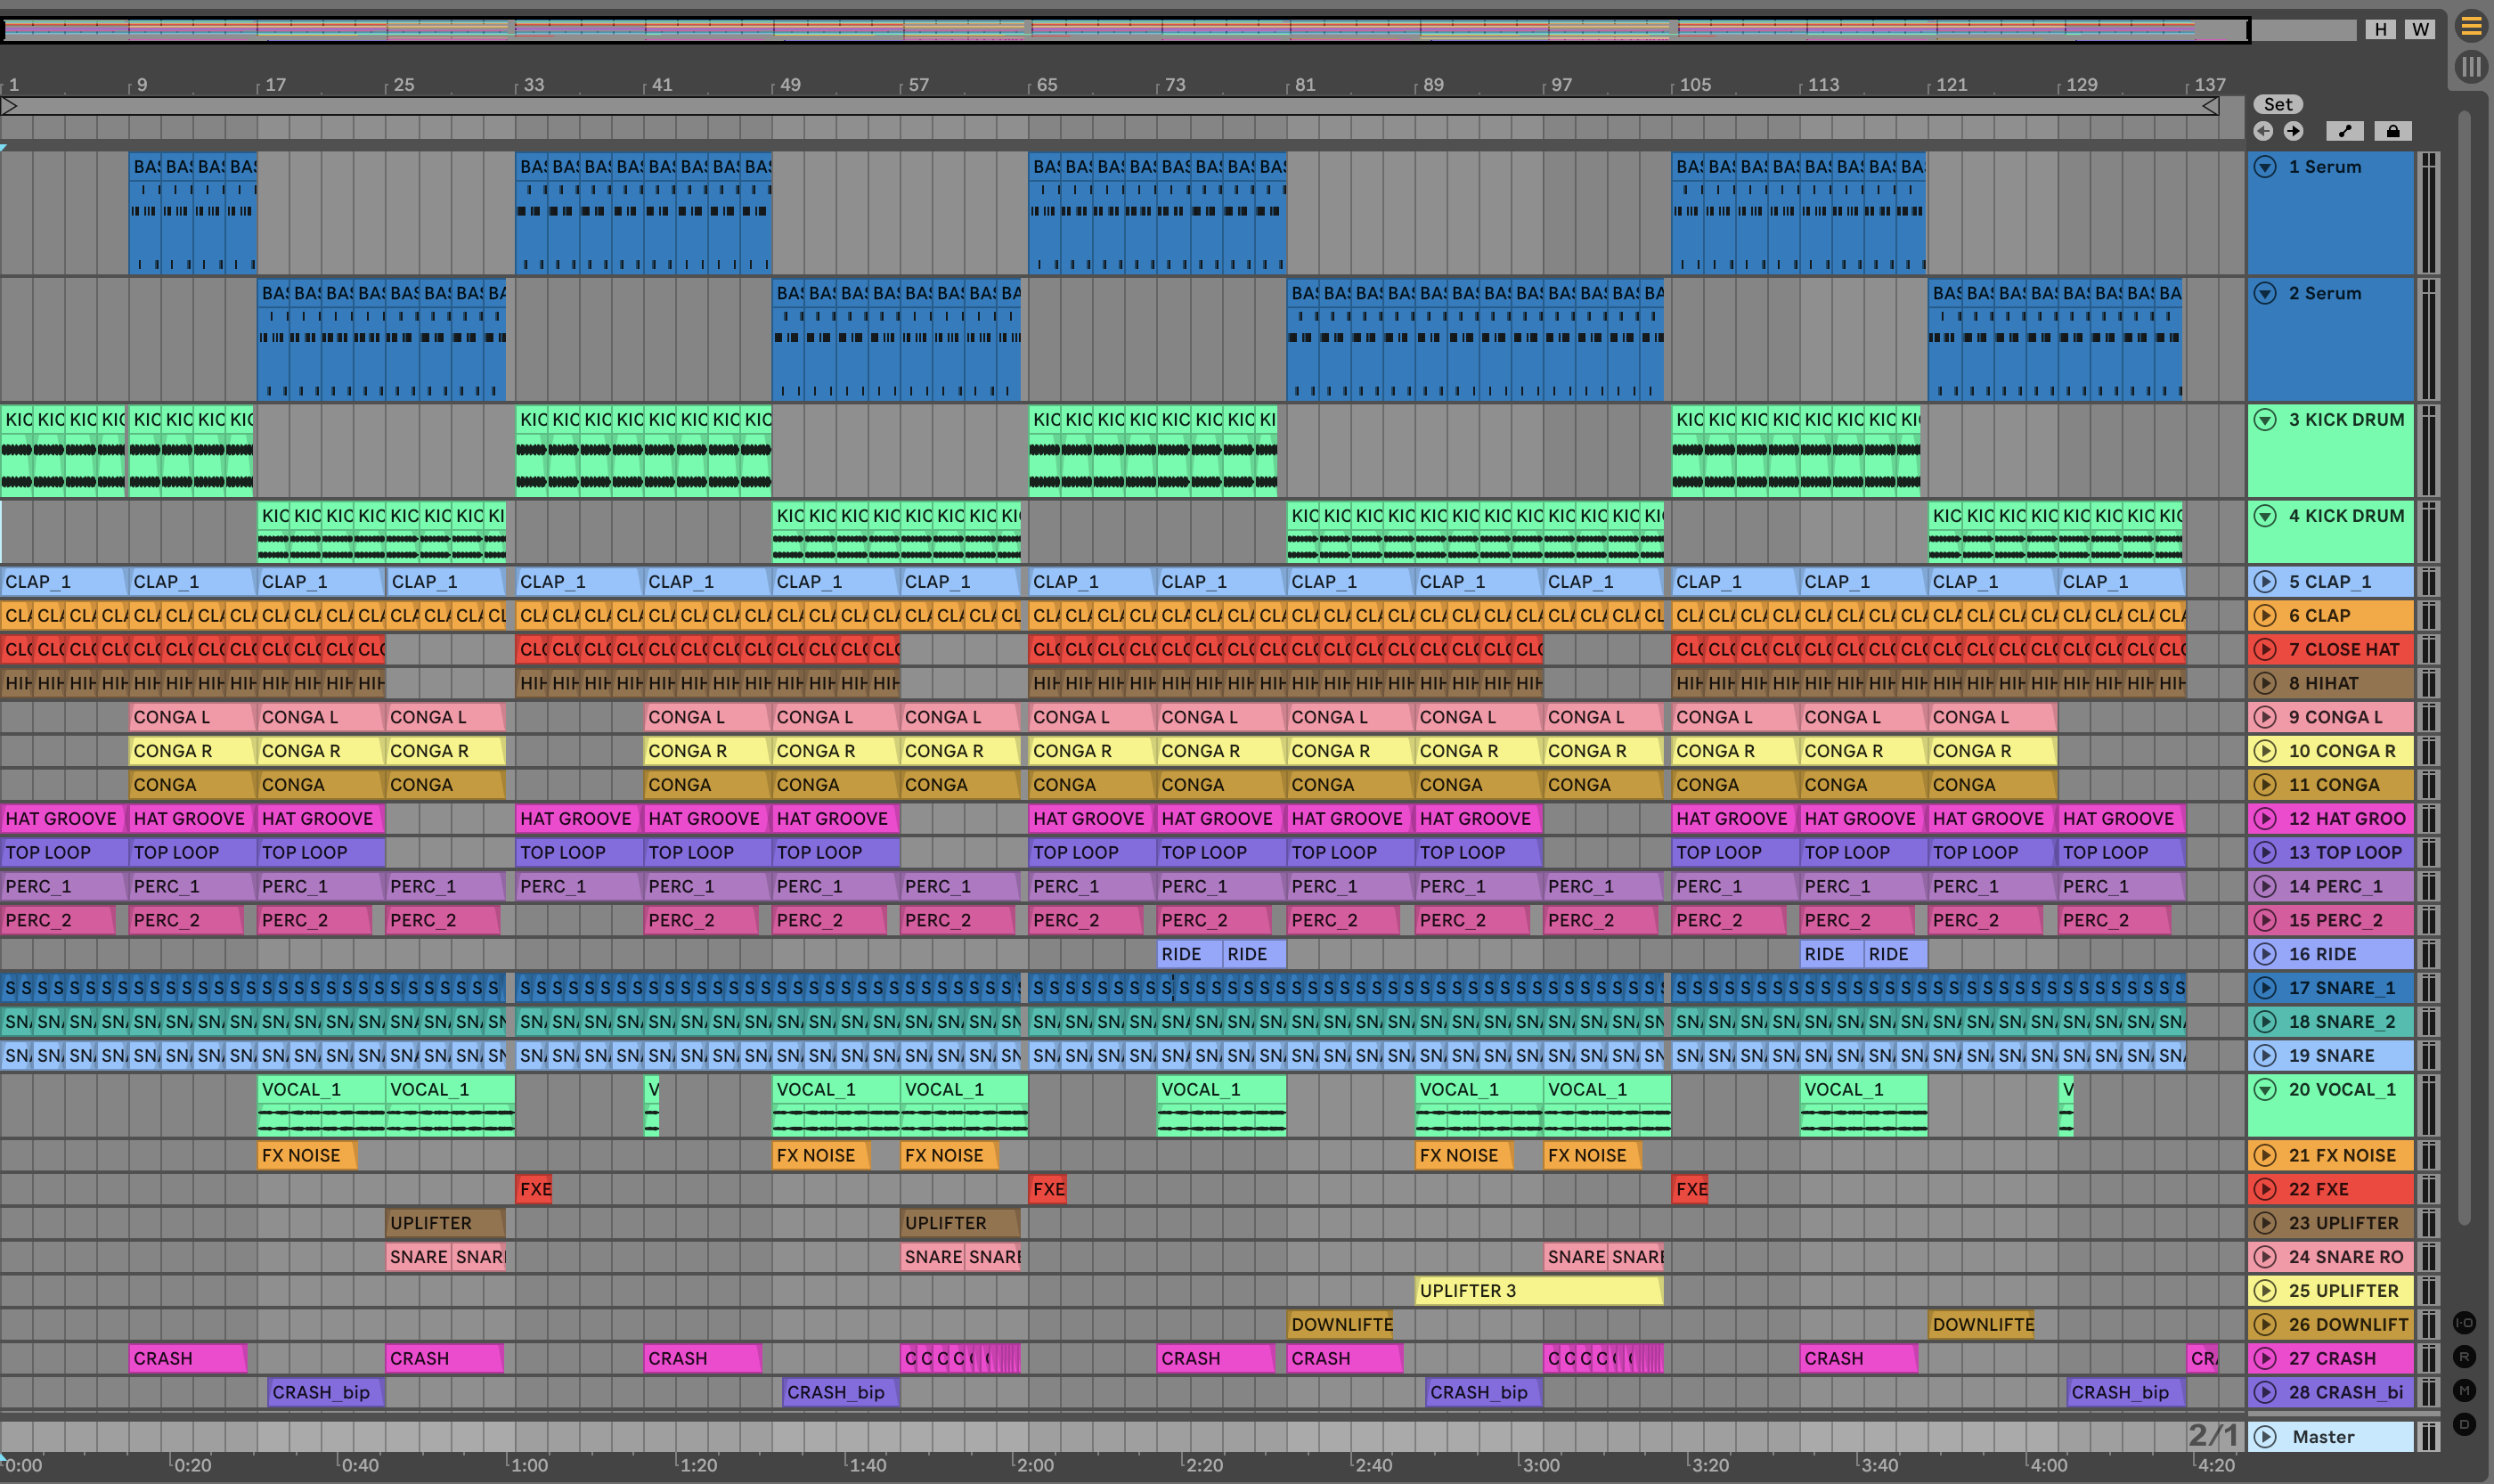Screen dimensions: 2494x1484
Task: Unfold the Master track arrow
Action: point(2265,1437)
